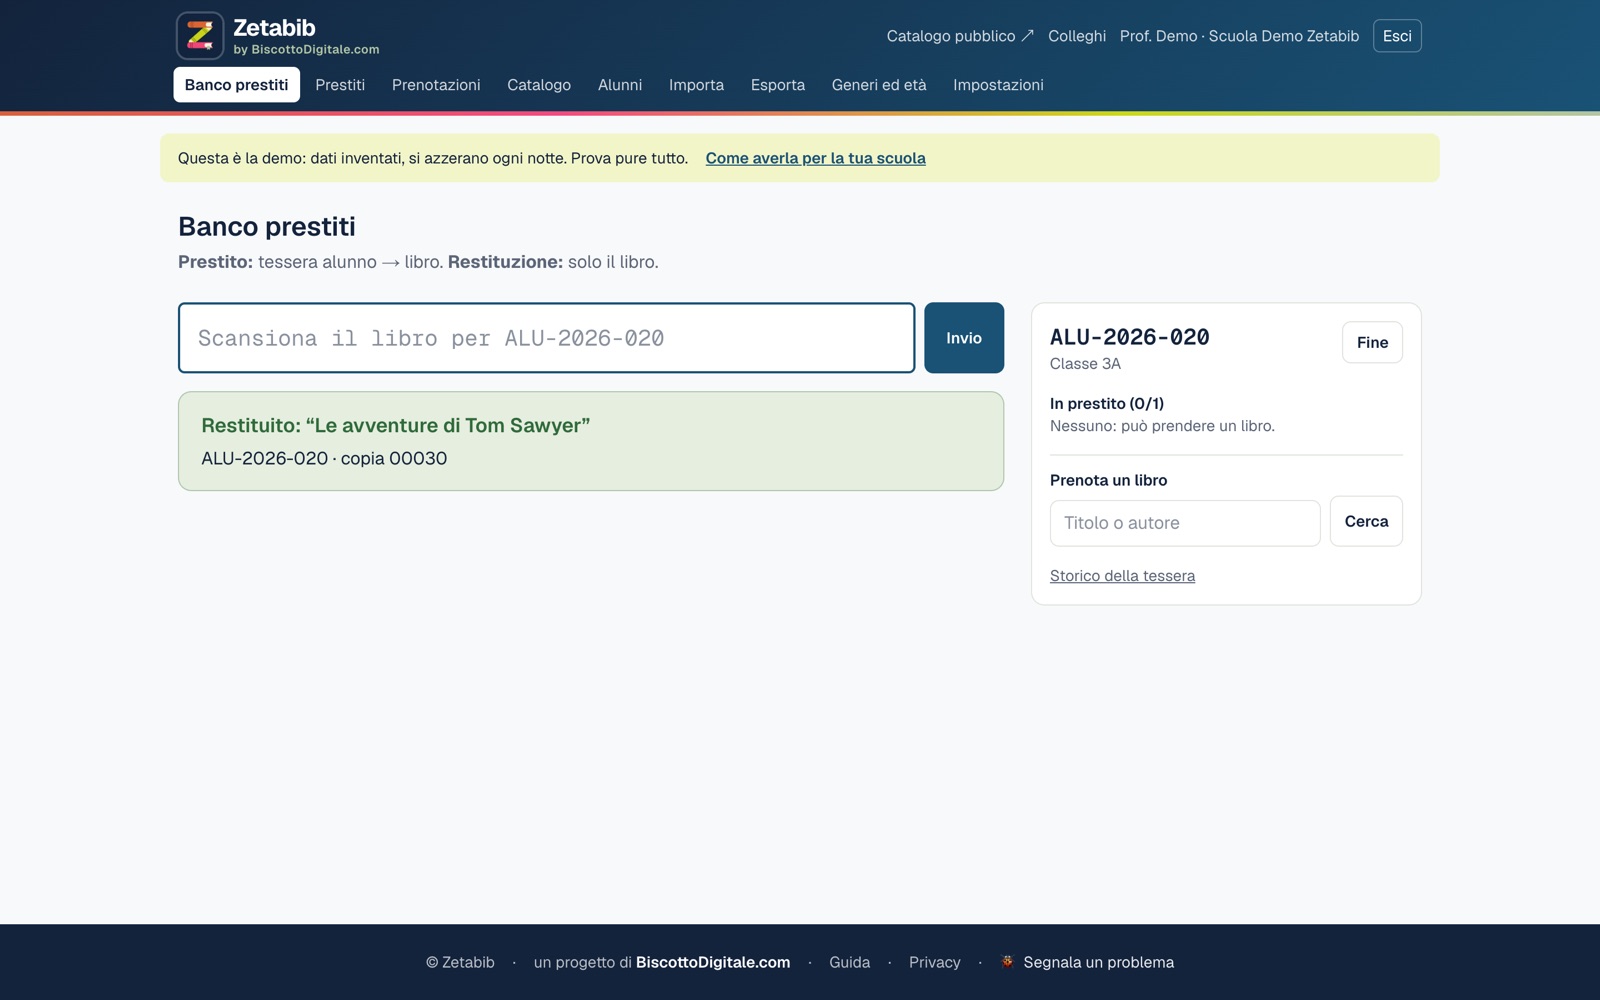Focus the book scan input field
The height and width of the screenshot is (1000, 1600).
[546, 338]
